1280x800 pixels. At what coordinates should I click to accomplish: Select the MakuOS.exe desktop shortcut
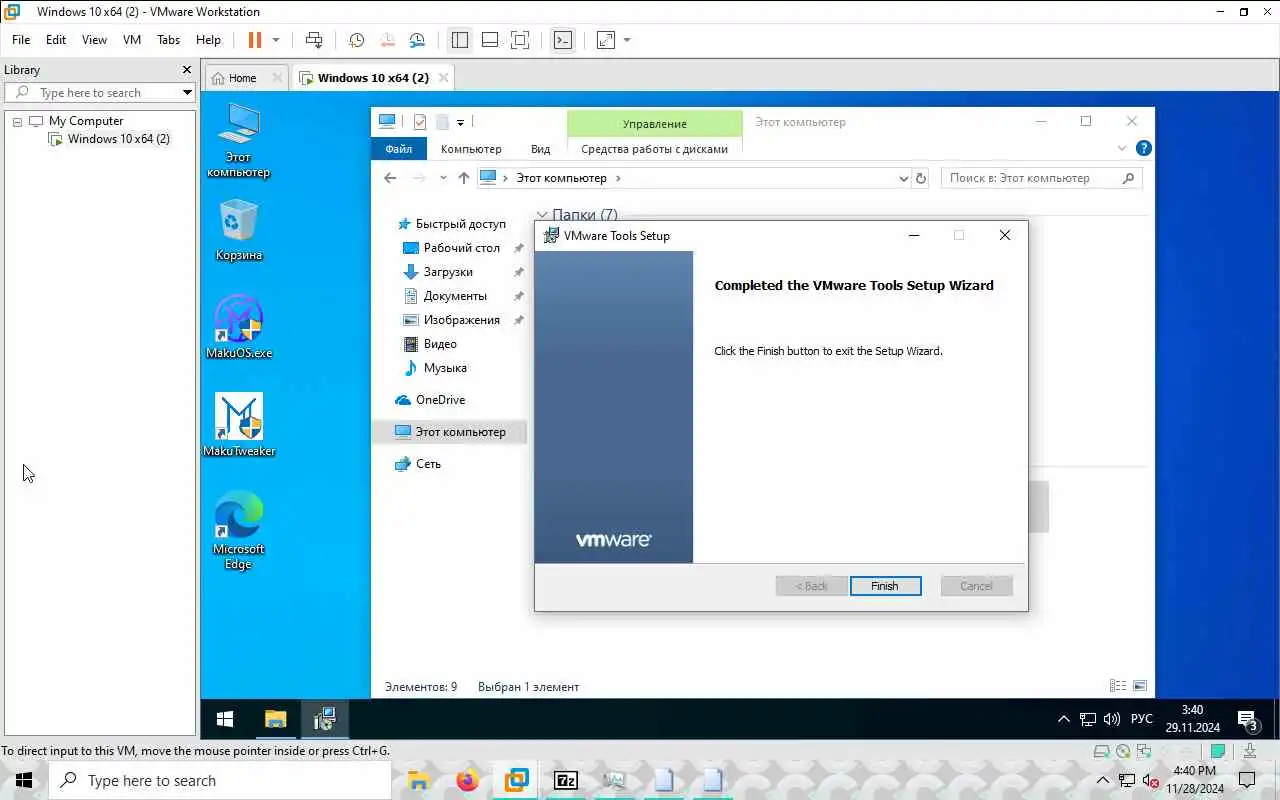point(238,327)
